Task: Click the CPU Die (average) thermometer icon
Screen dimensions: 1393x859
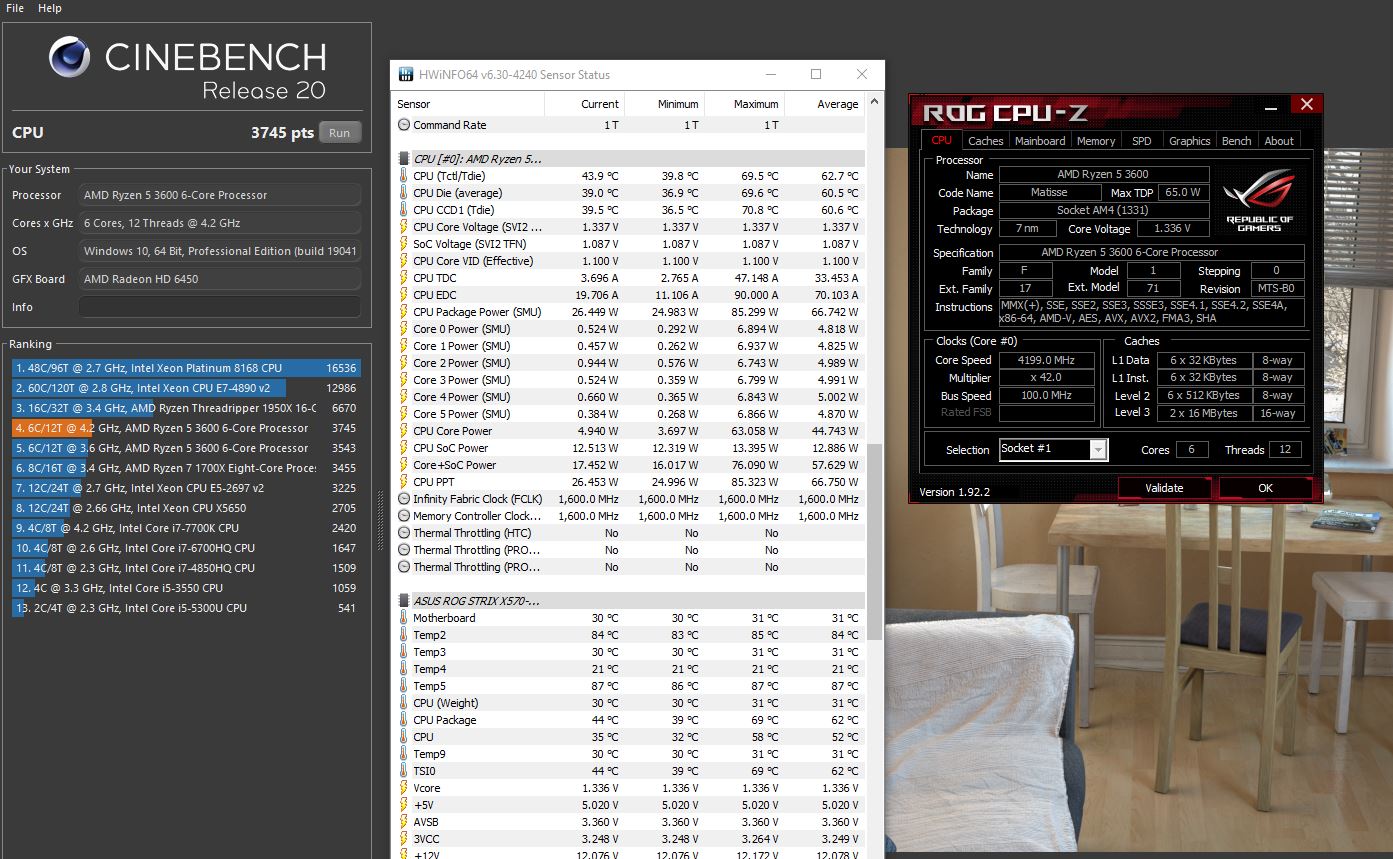Action: pos(404,193)
